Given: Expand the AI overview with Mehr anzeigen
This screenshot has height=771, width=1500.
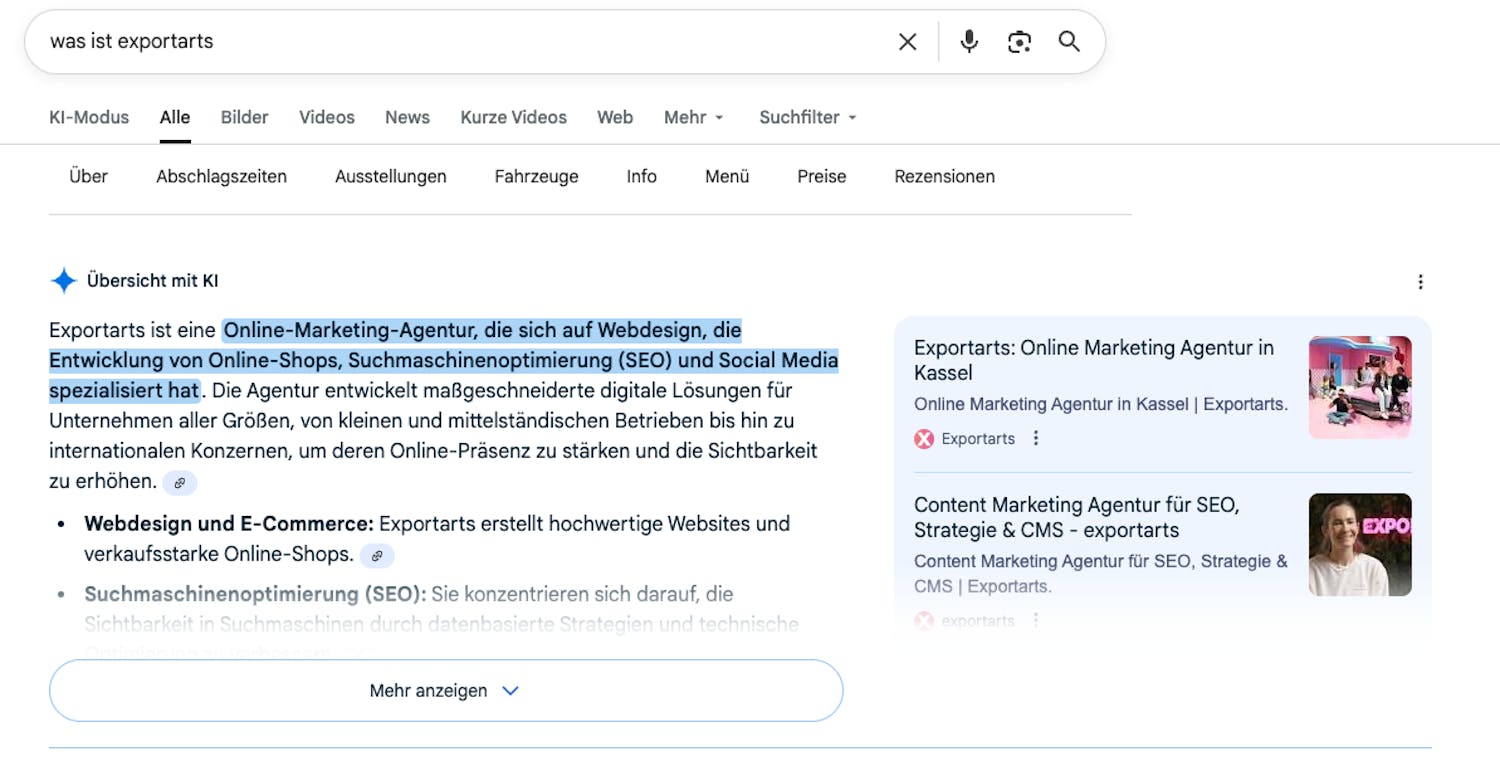Looking at the screenshot, I should 446,690.
